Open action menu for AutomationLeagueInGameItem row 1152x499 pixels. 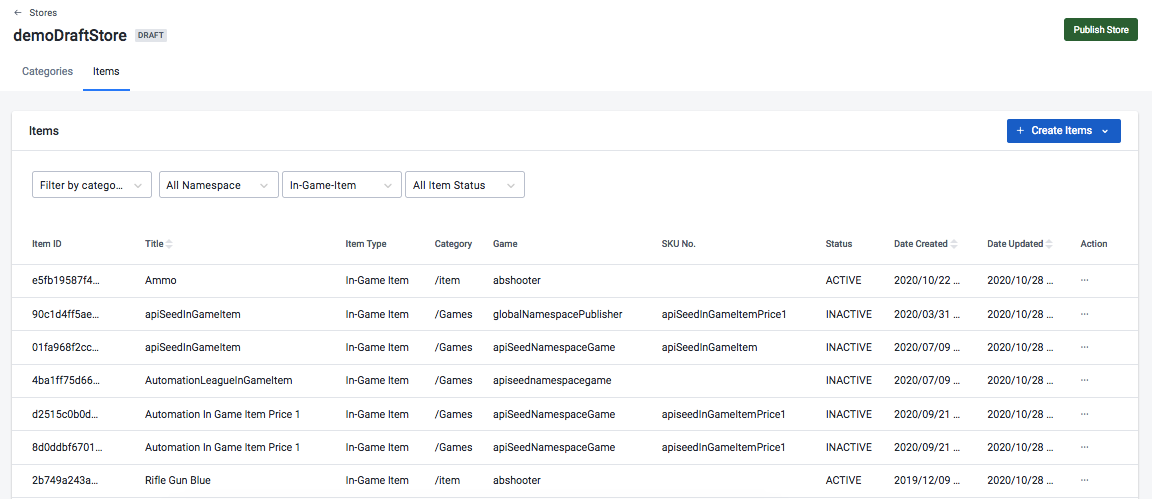pyautogui.click(x=1084, y=380)
